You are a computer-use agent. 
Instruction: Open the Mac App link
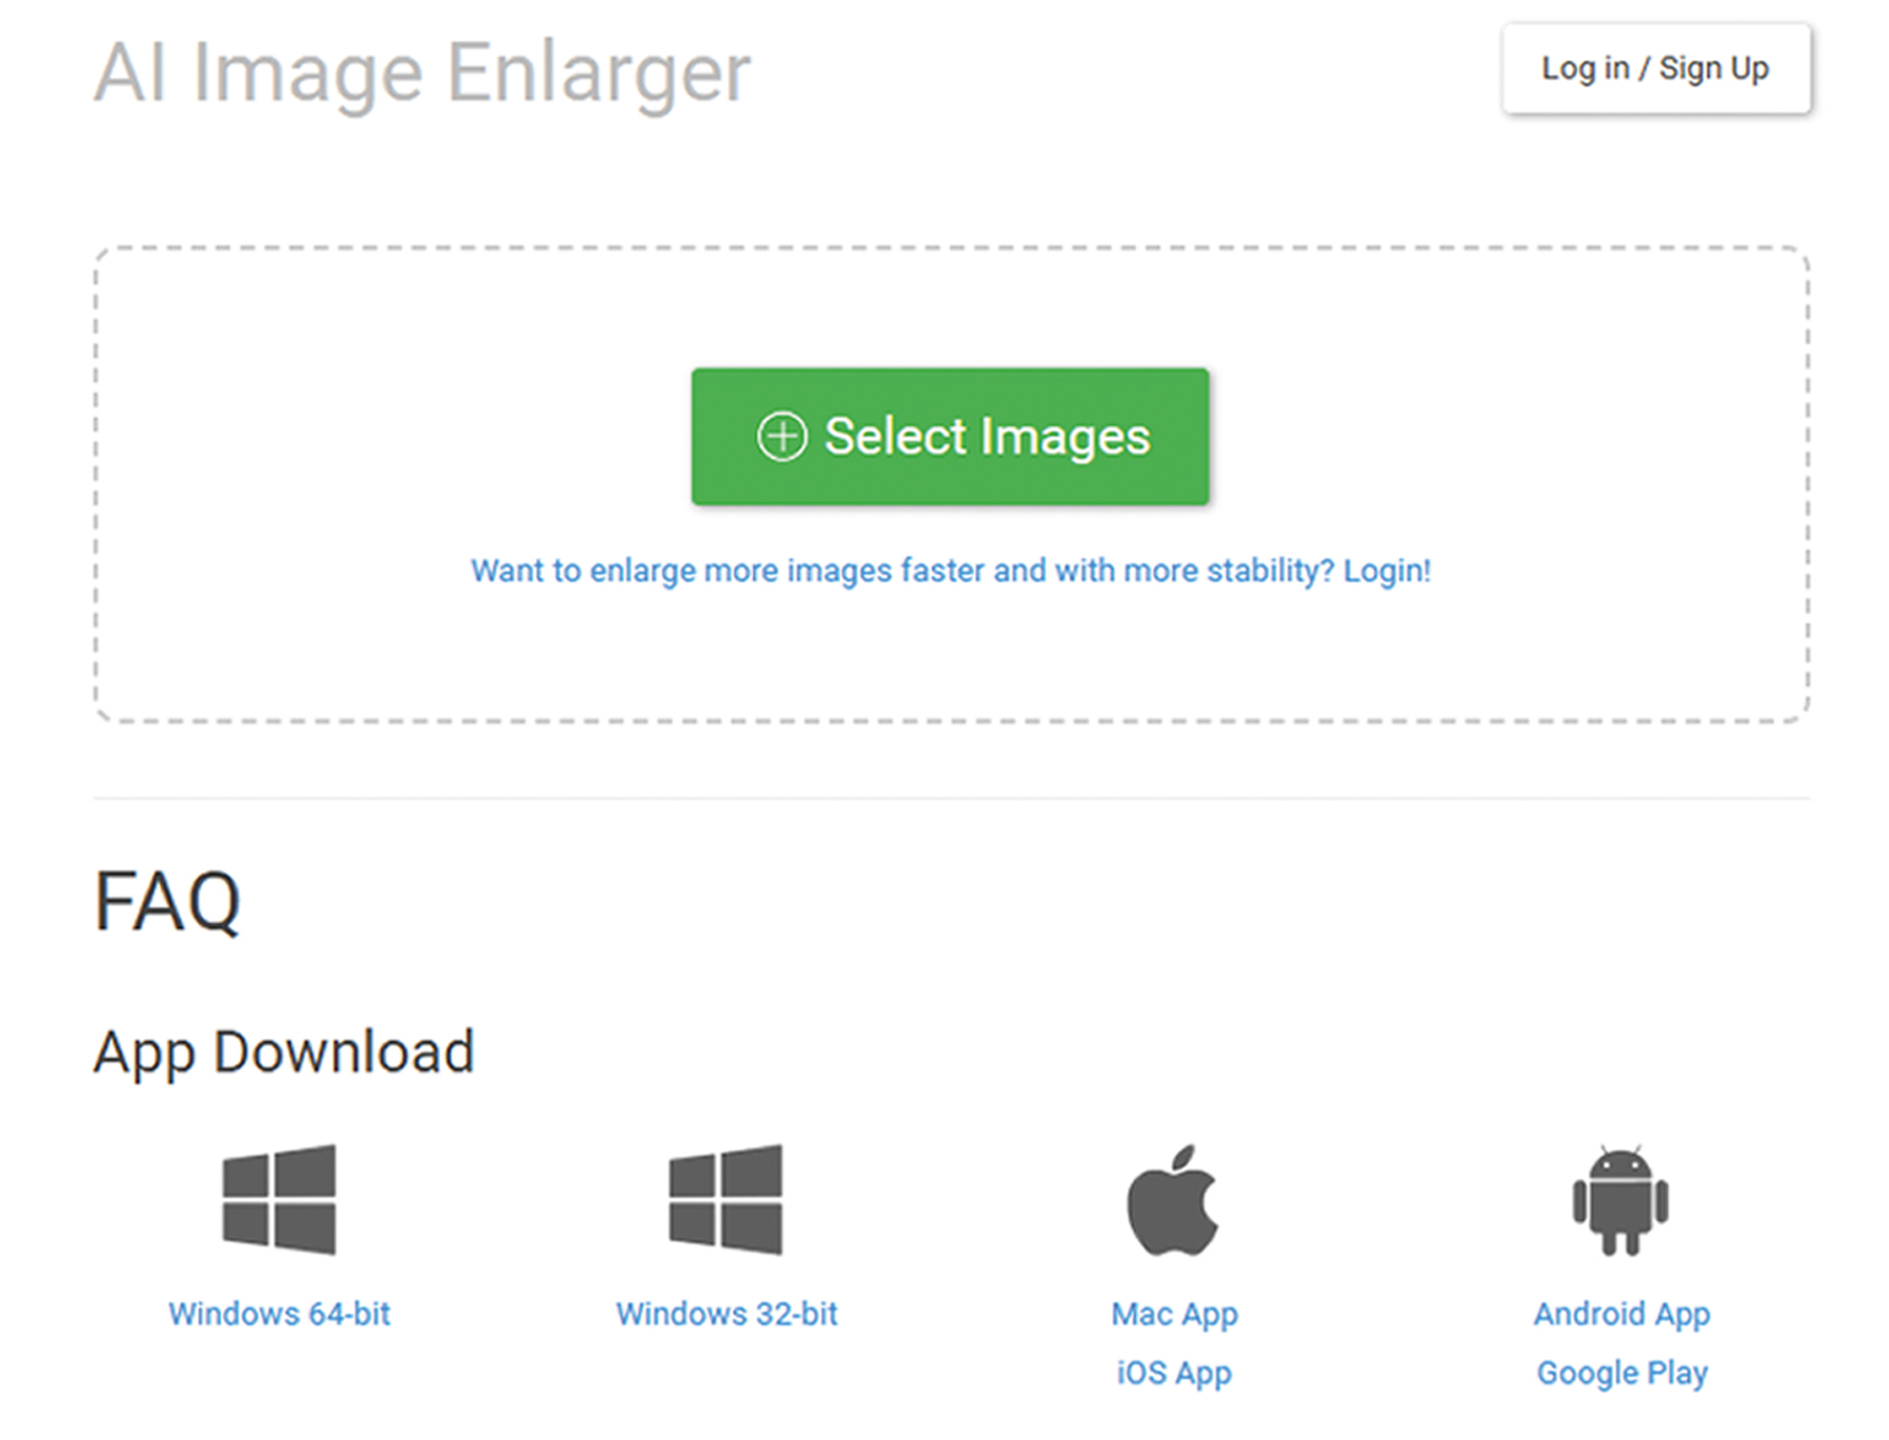click(1174, 1313)
